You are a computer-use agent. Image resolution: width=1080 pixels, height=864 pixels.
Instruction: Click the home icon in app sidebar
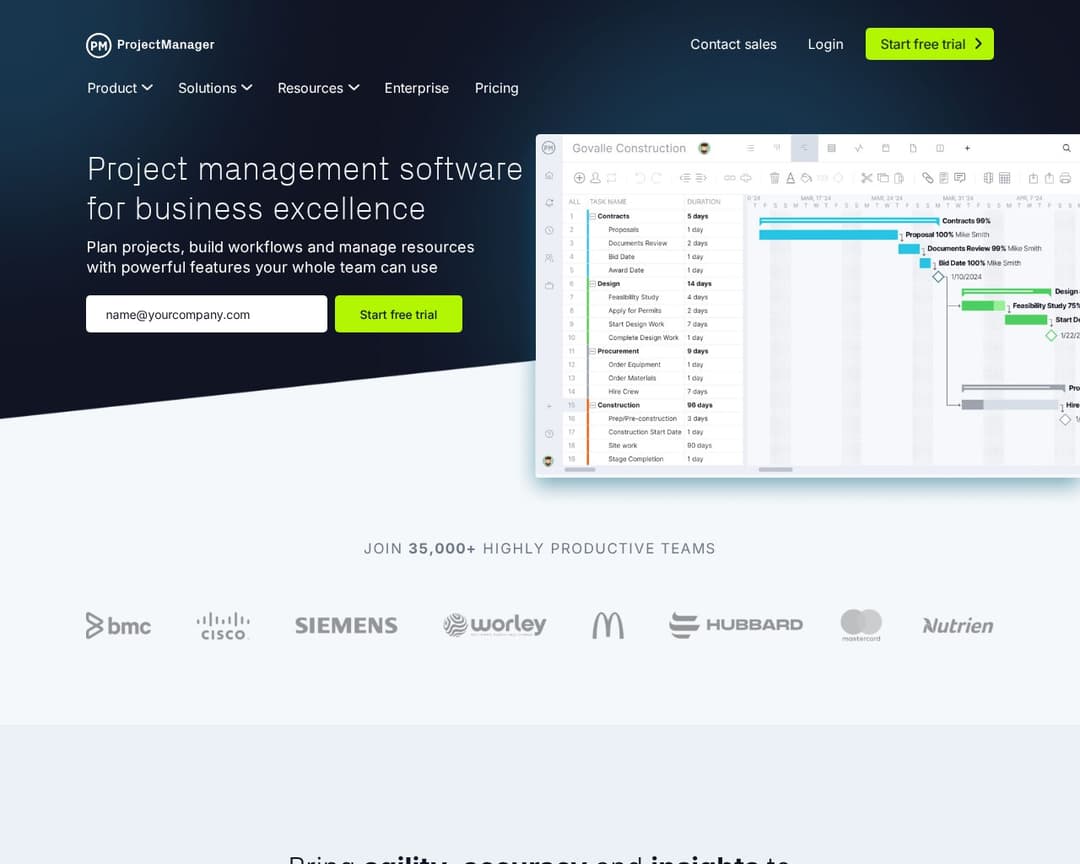[x=549, y=176]
